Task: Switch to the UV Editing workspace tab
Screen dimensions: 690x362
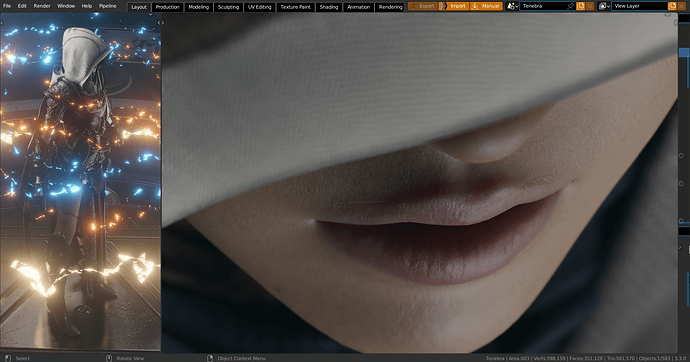Action: pos(260,7)
